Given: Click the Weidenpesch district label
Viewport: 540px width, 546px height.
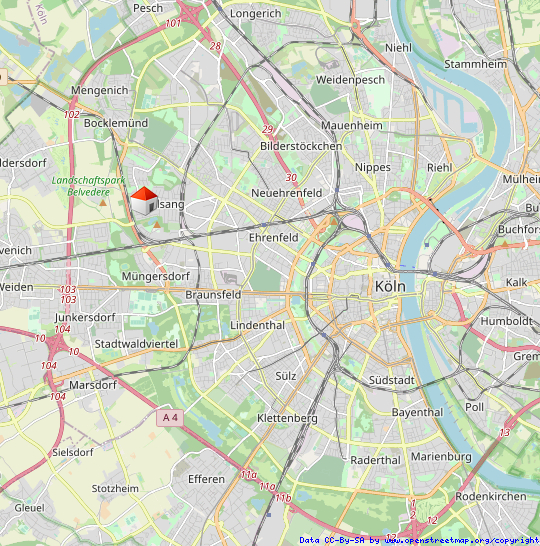Looking at the screenshot, I should tap(350, 80).
